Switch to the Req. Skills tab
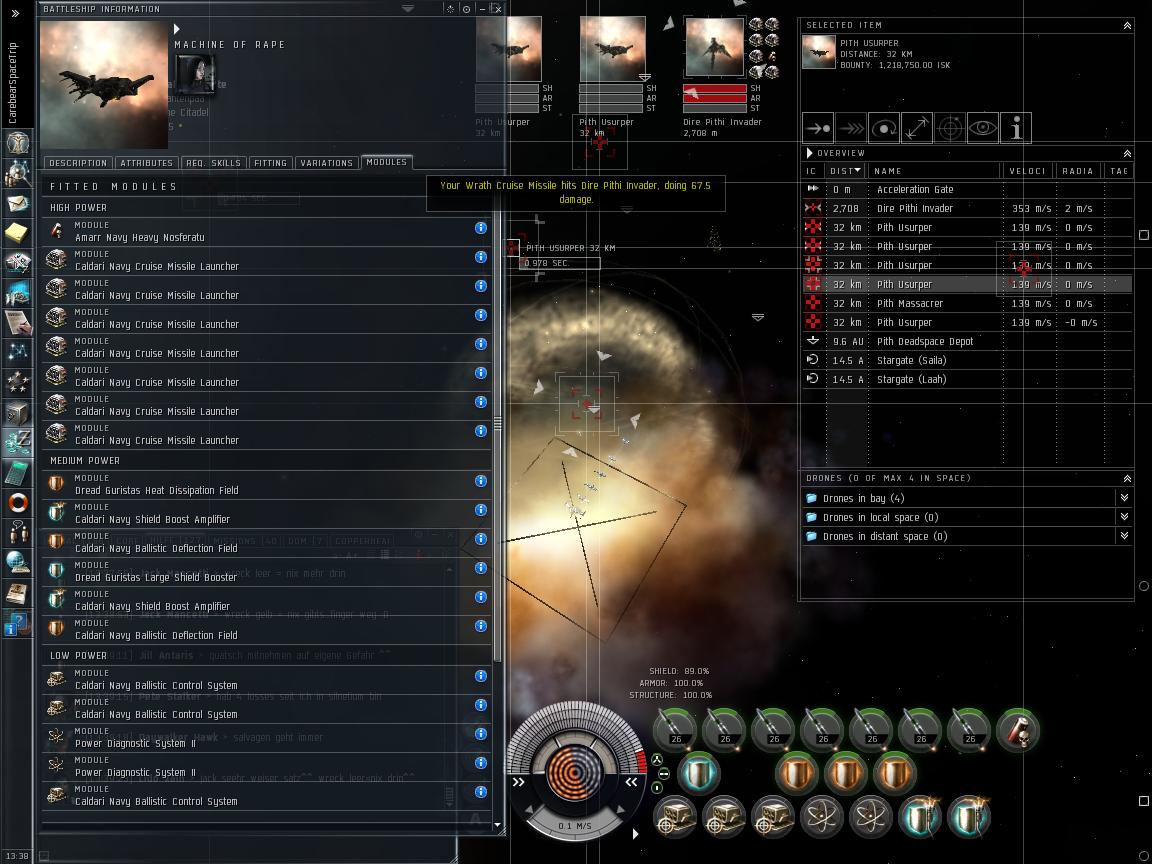 pyautogui.click(x=213, y=163)
